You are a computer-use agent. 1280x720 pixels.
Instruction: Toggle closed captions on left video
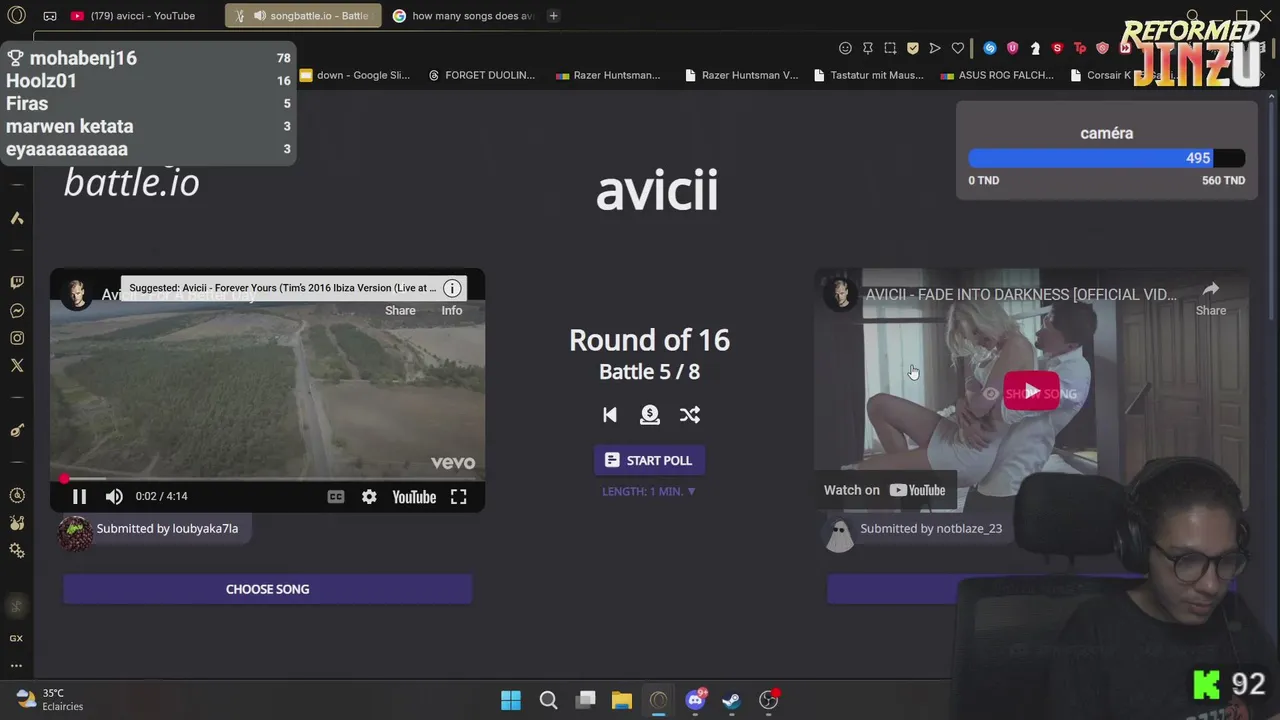point(336,497)
